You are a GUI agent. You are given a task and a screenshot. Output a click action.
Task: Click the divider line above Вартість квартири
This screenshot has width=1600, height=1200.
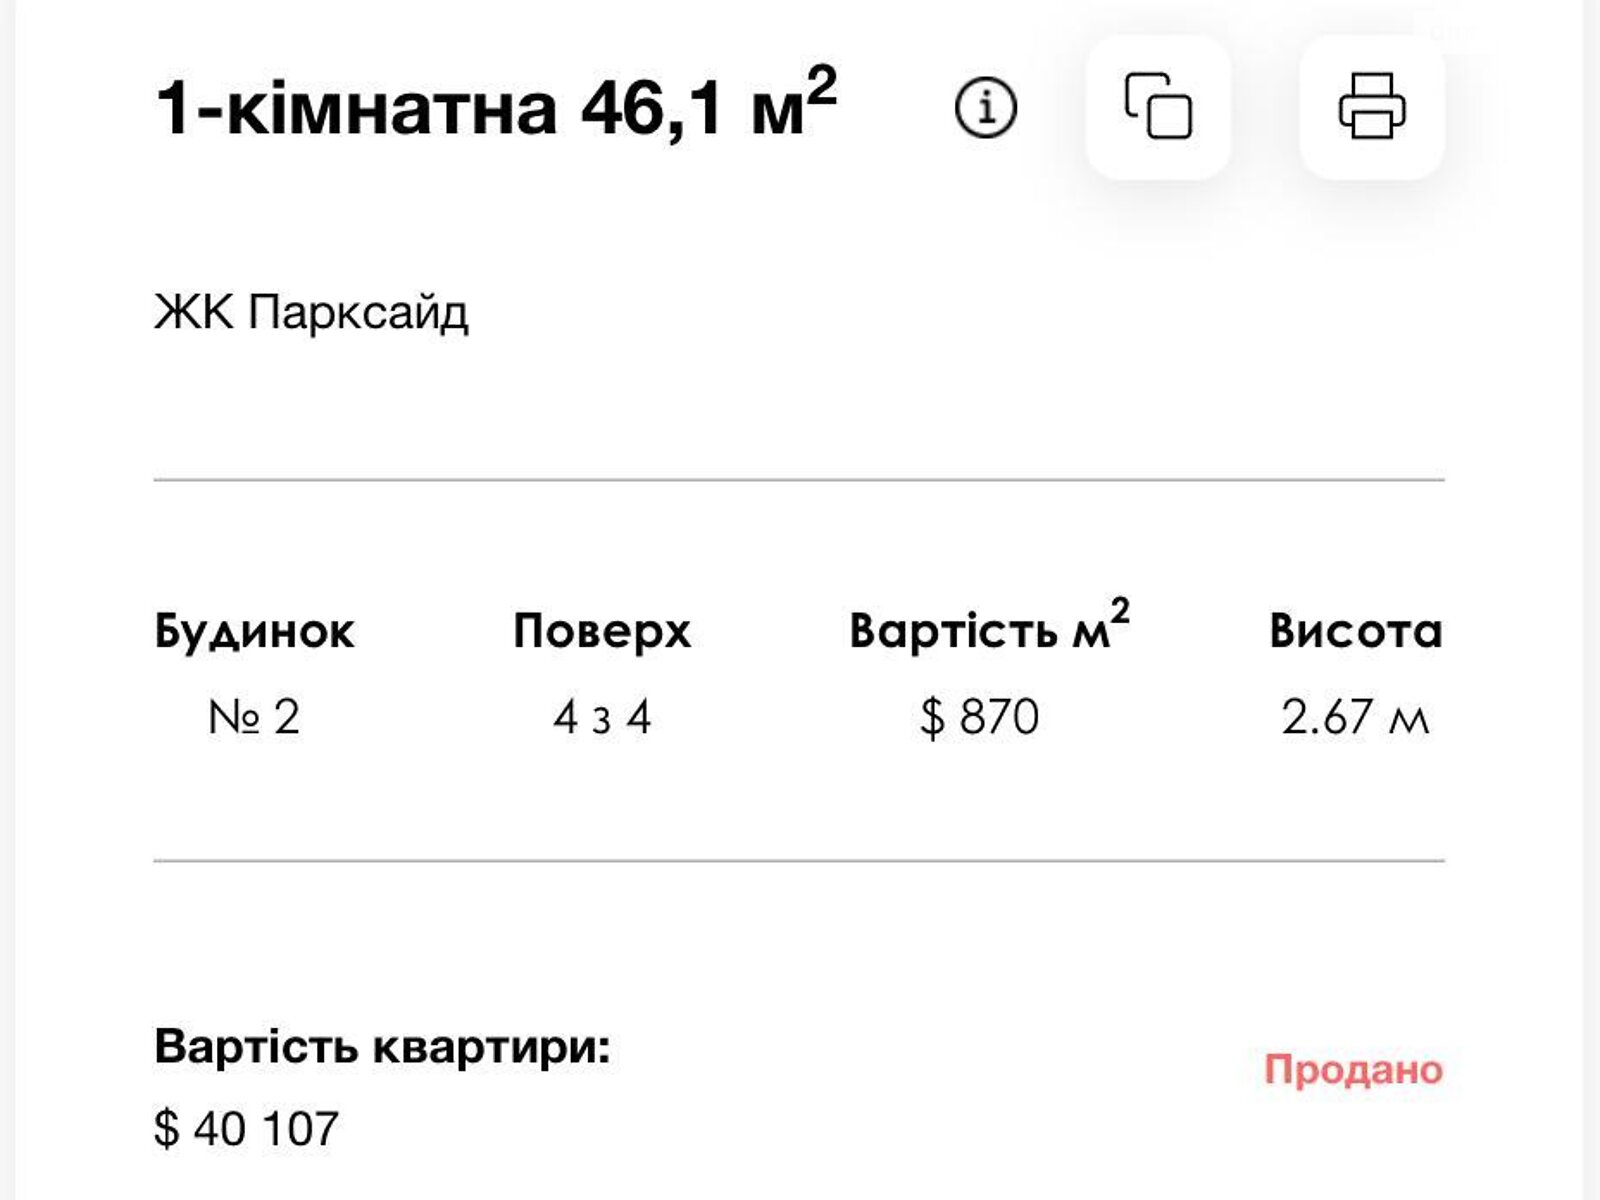click(x=798, y=860)
